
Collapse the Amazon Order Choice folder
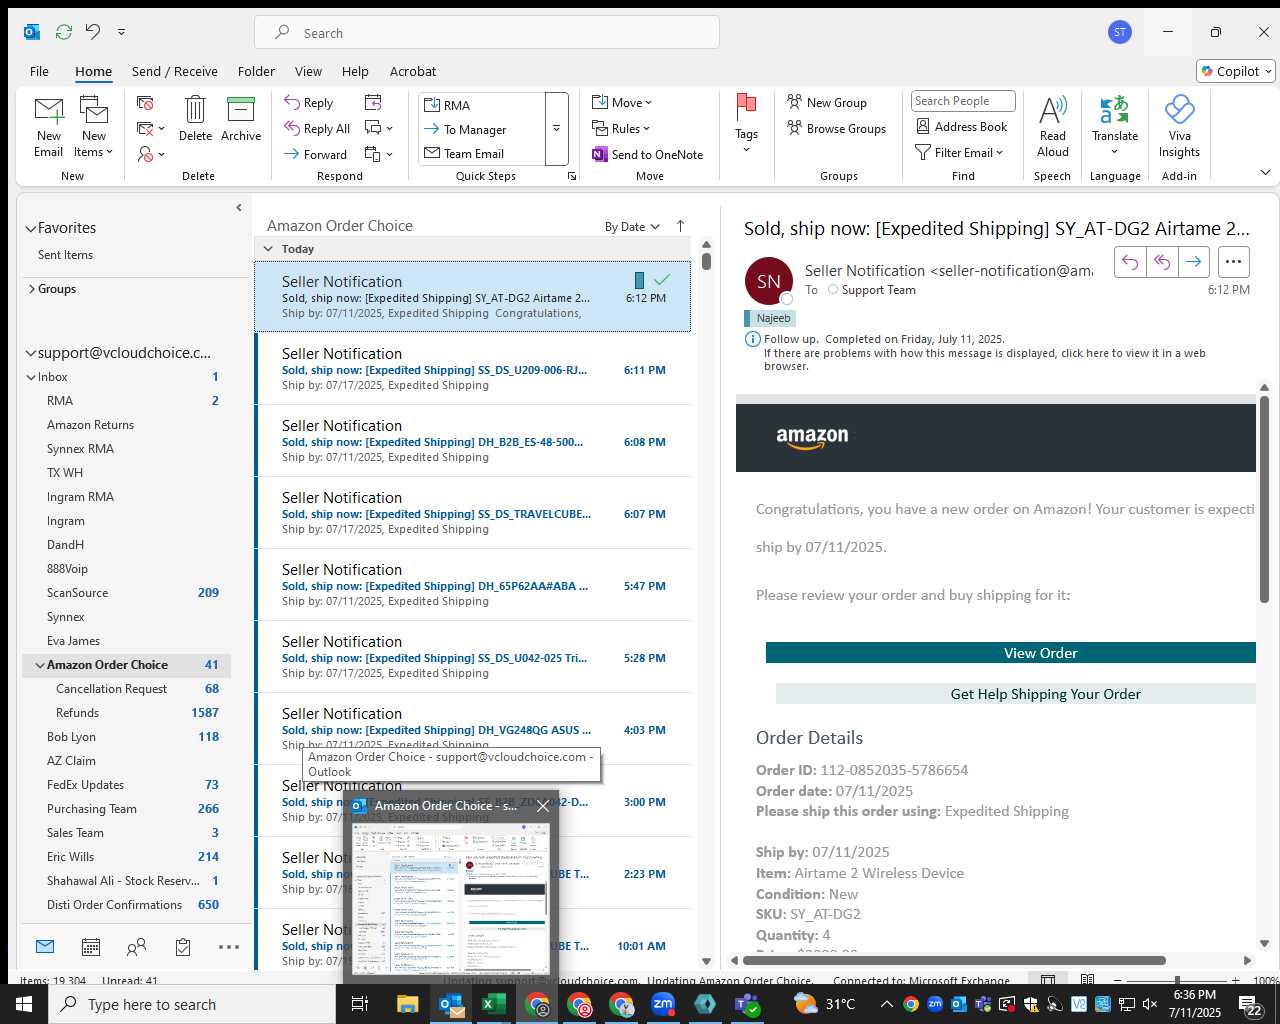pos(40,665)
